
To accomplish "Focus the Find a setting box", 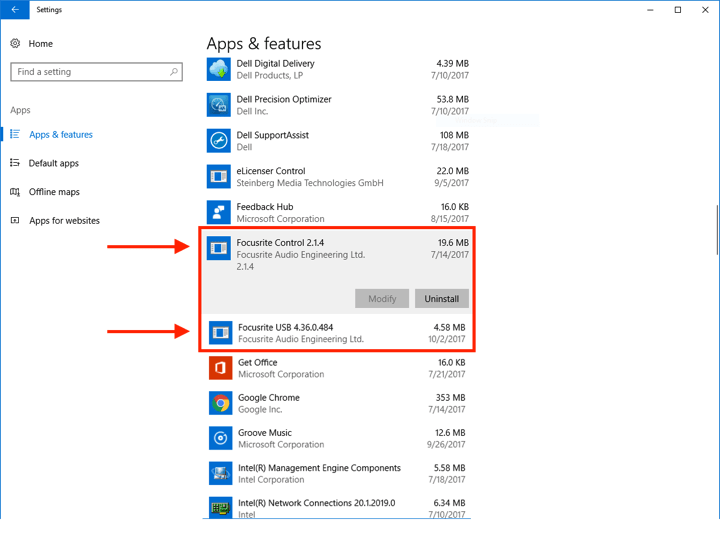I will [96, 72].
